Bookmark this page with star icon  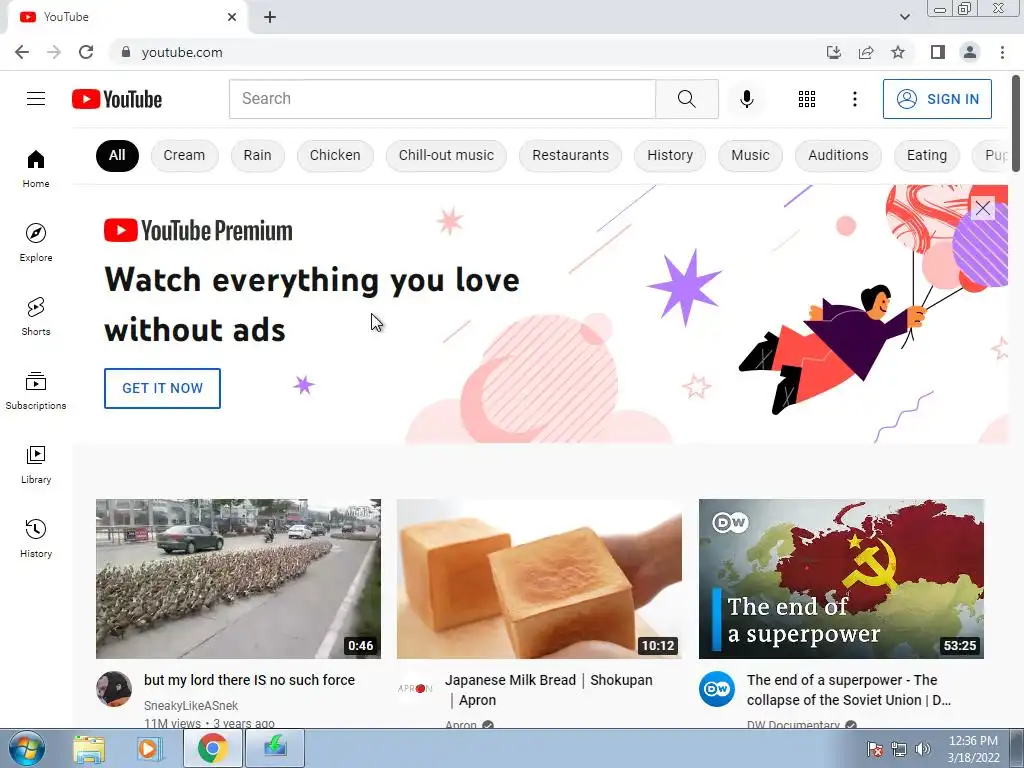[898, 52]
